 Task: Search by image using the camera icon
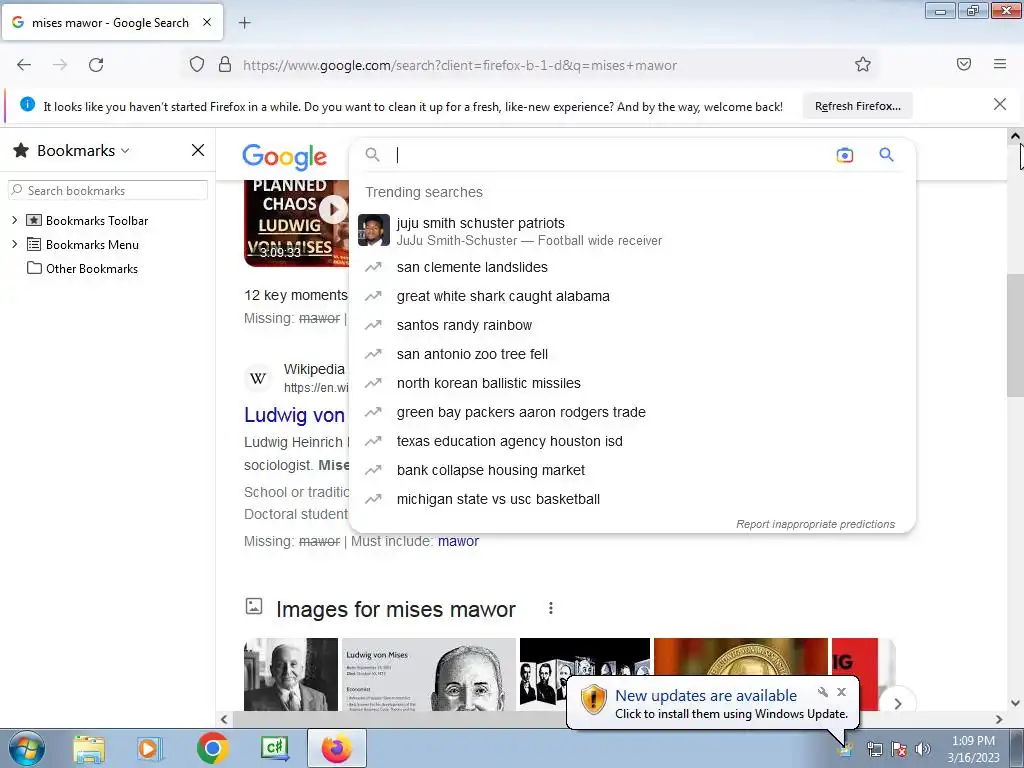pyautogui.click(x=844, y=155)
